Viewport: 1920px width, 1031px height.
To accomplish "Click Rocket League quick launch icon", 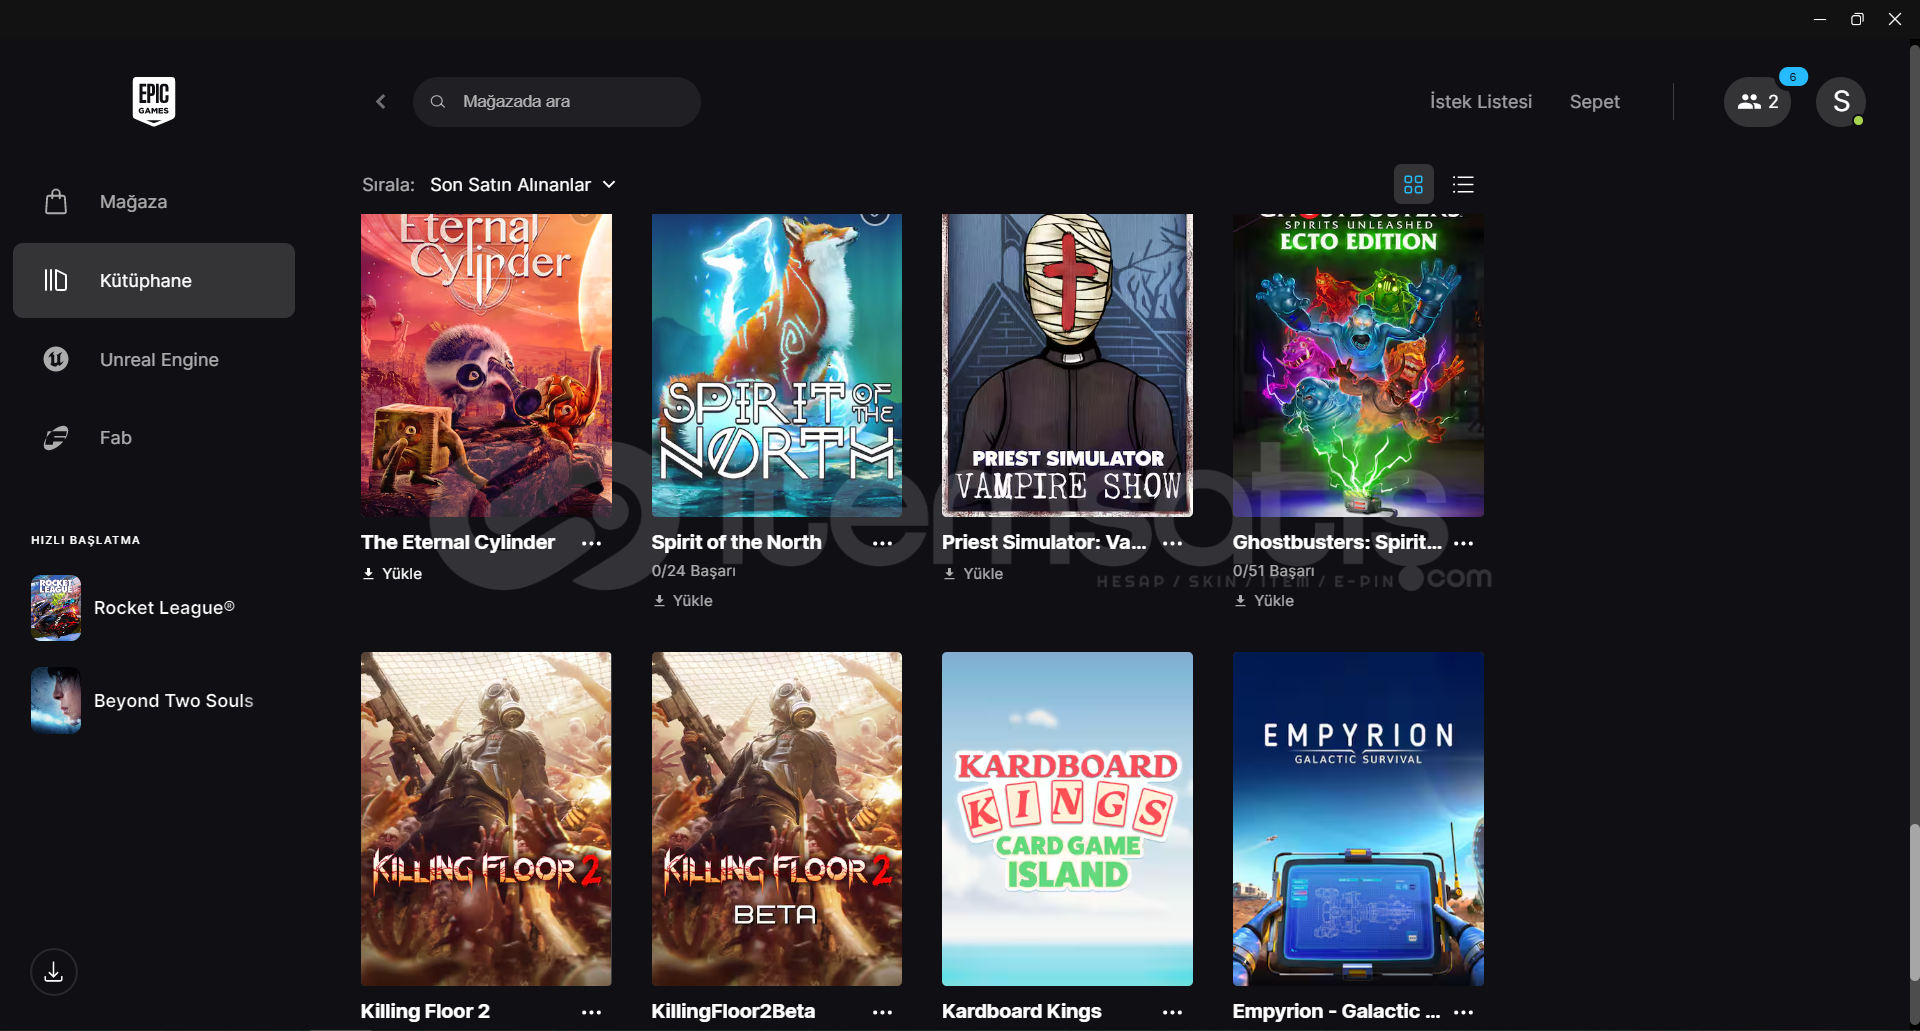I will pyautogui.click(x=56, y=608).
